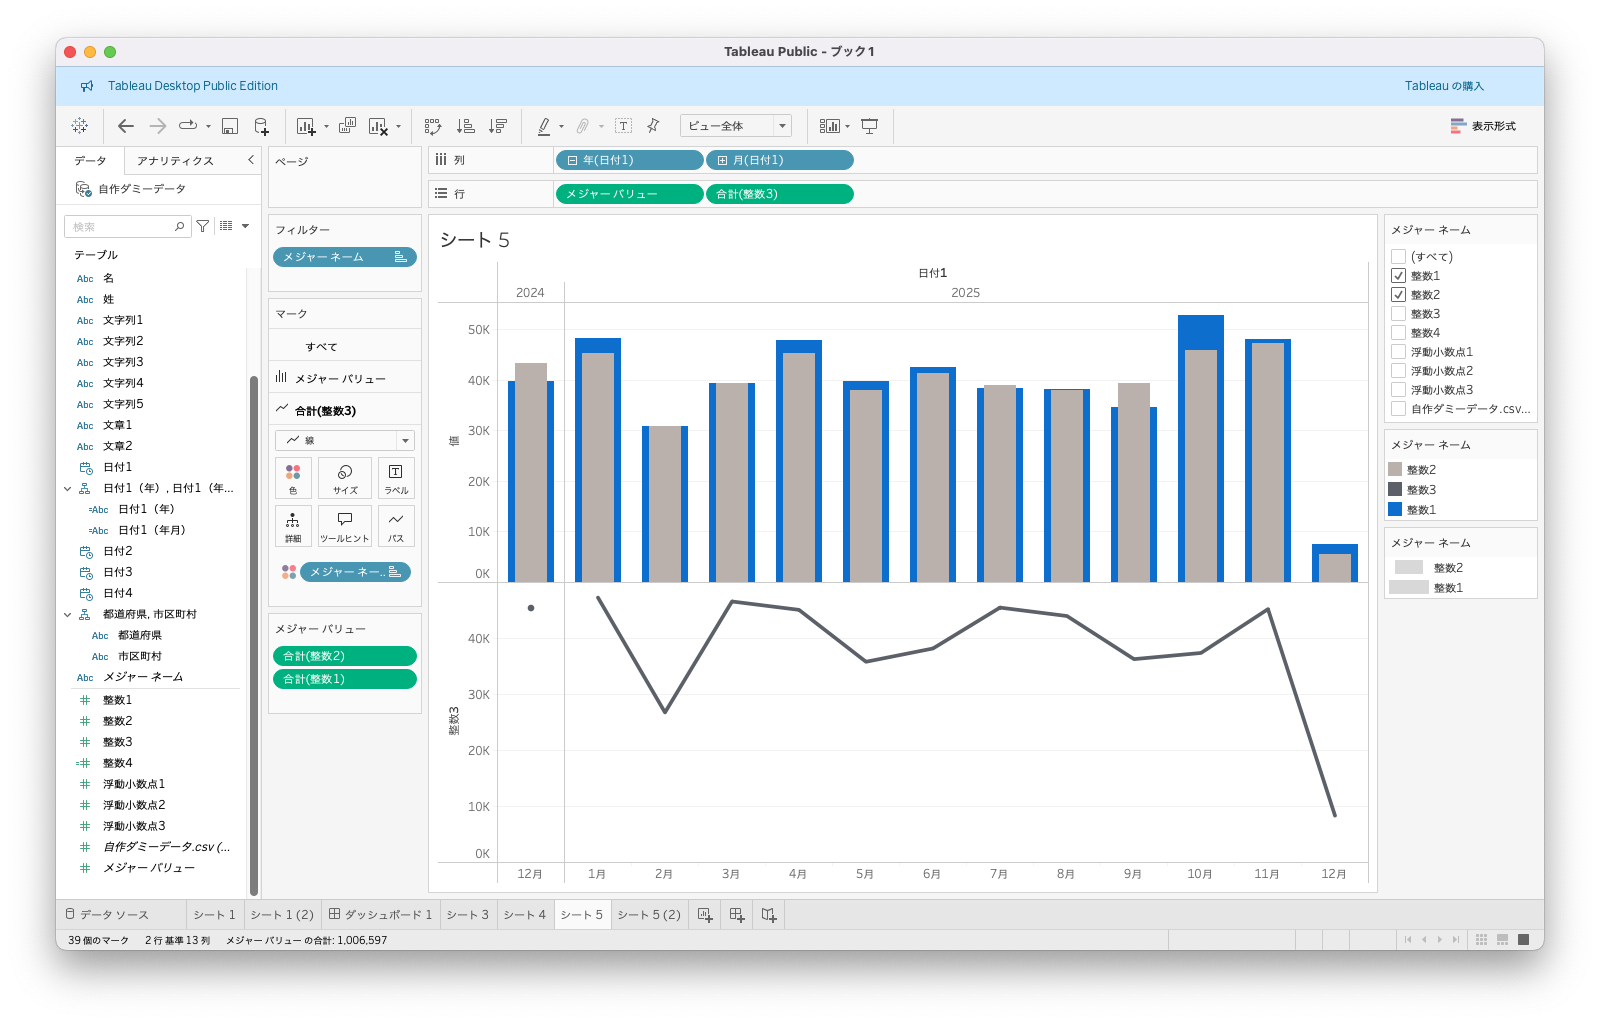1600x1024 pixels.
Task: Click the new dashboard icon in bottom tabs
Action: 737,915
